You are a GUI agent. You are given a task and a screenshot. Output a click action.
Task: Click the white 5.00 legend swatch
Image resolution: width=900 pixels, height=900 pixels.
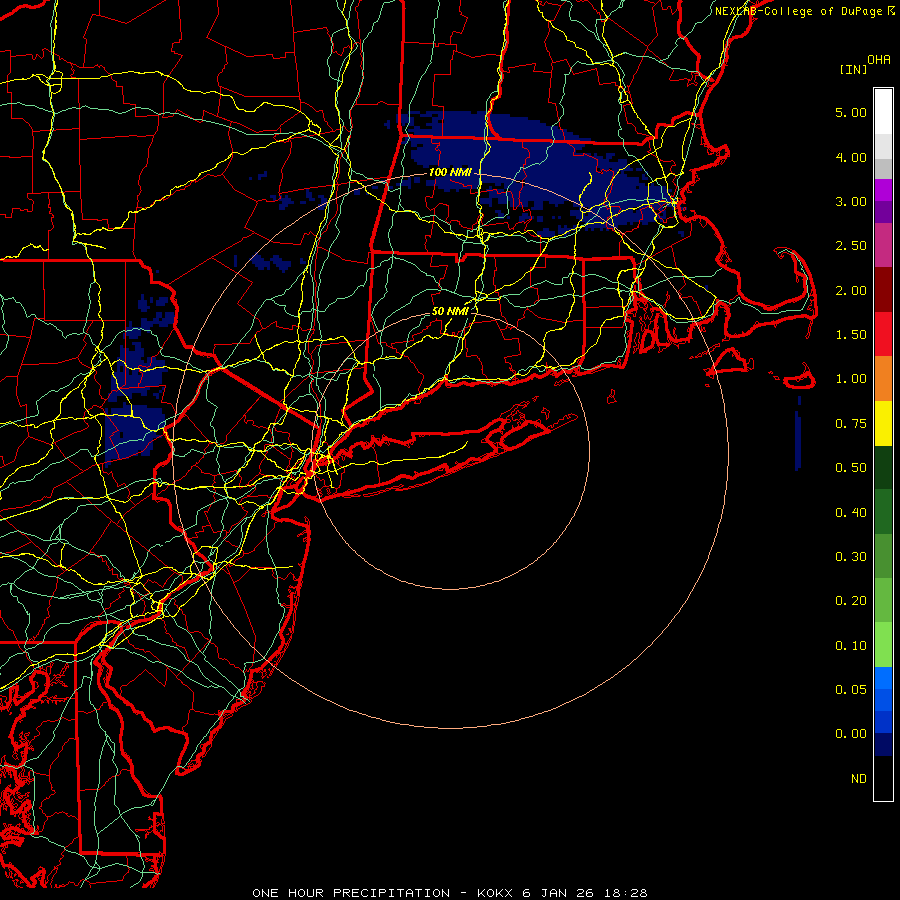[x=883, y=112]
